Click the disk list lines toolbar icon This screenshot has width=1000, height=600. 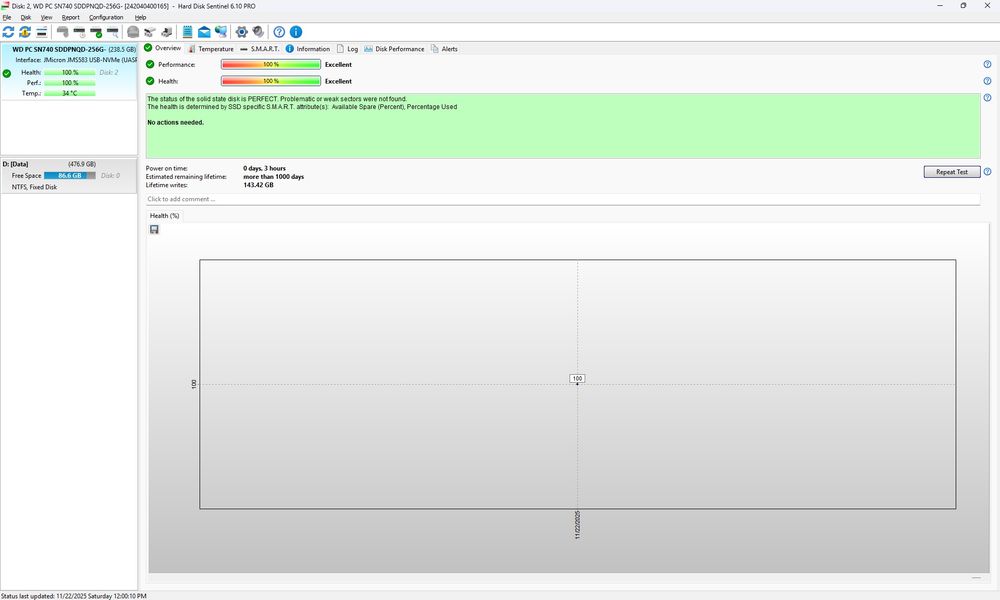tap(41, 32)
